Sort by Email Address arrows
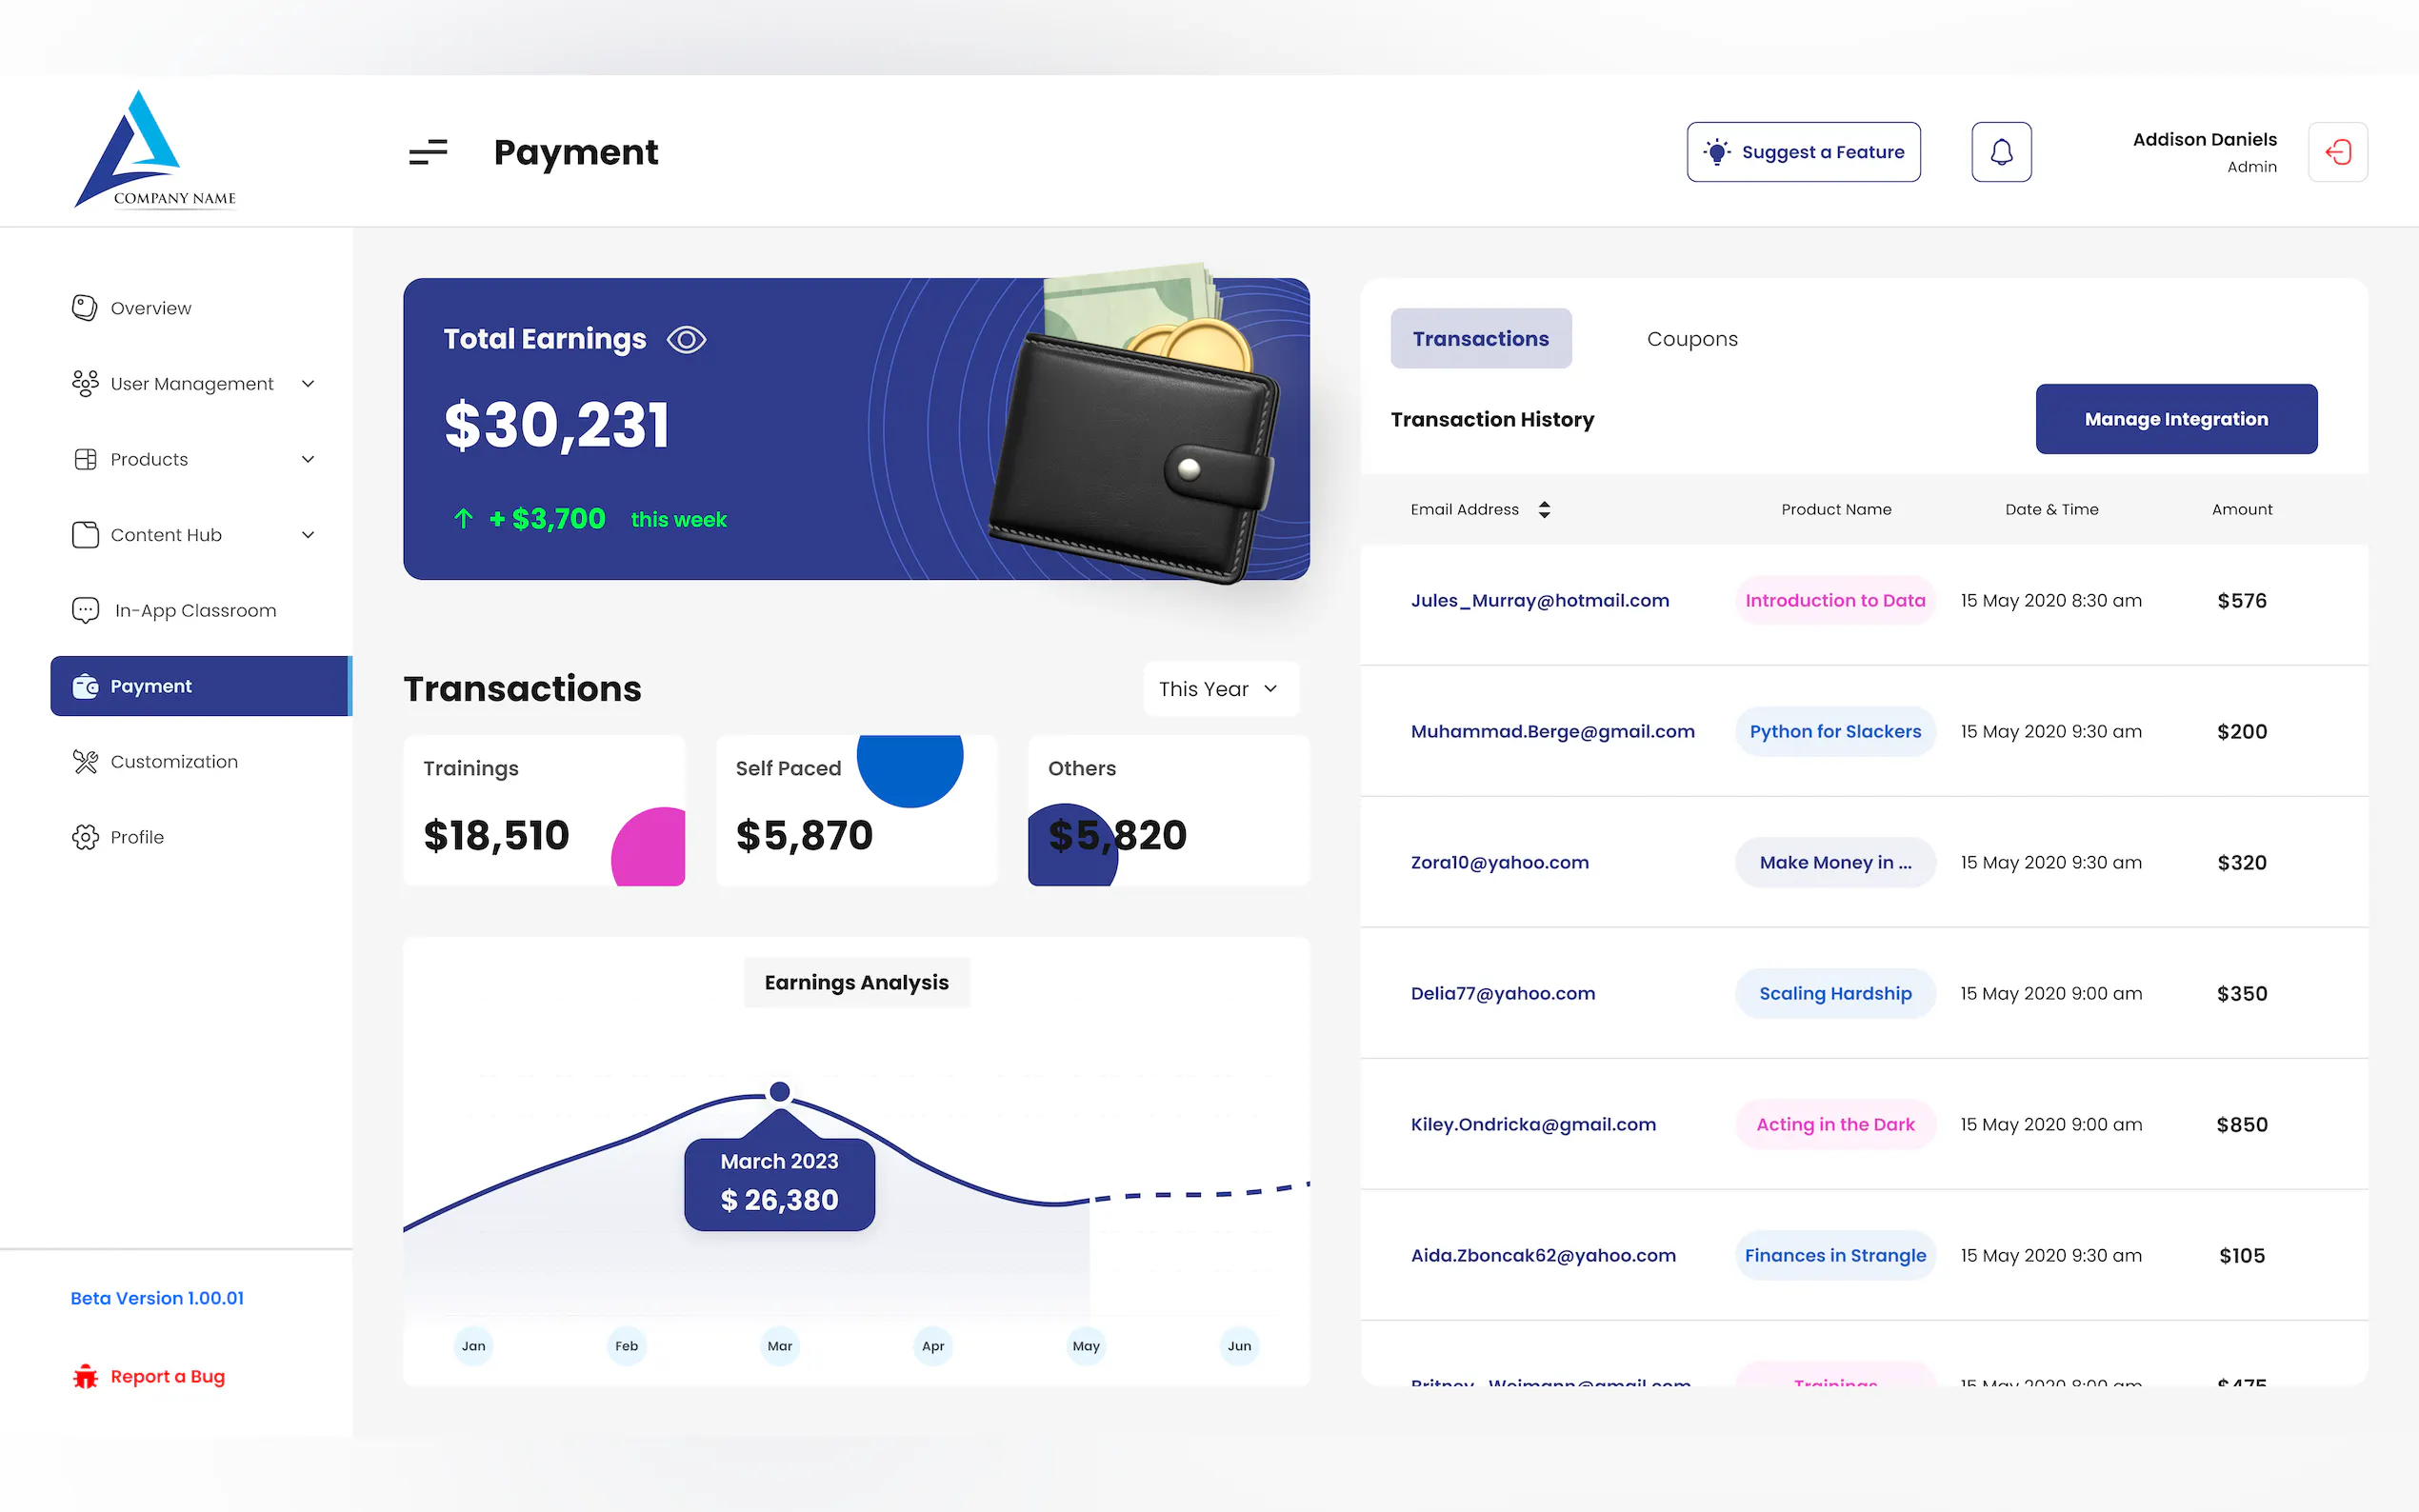Viewport: 2419px width, 1512px height. (x=1544, y=510)
